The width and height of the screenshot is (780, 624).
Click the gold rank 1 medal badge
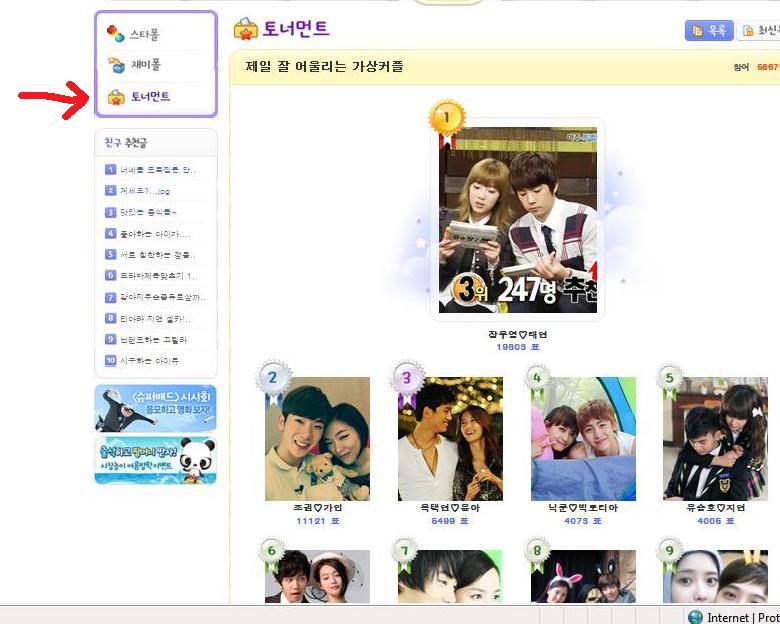[x=446, y=120]
